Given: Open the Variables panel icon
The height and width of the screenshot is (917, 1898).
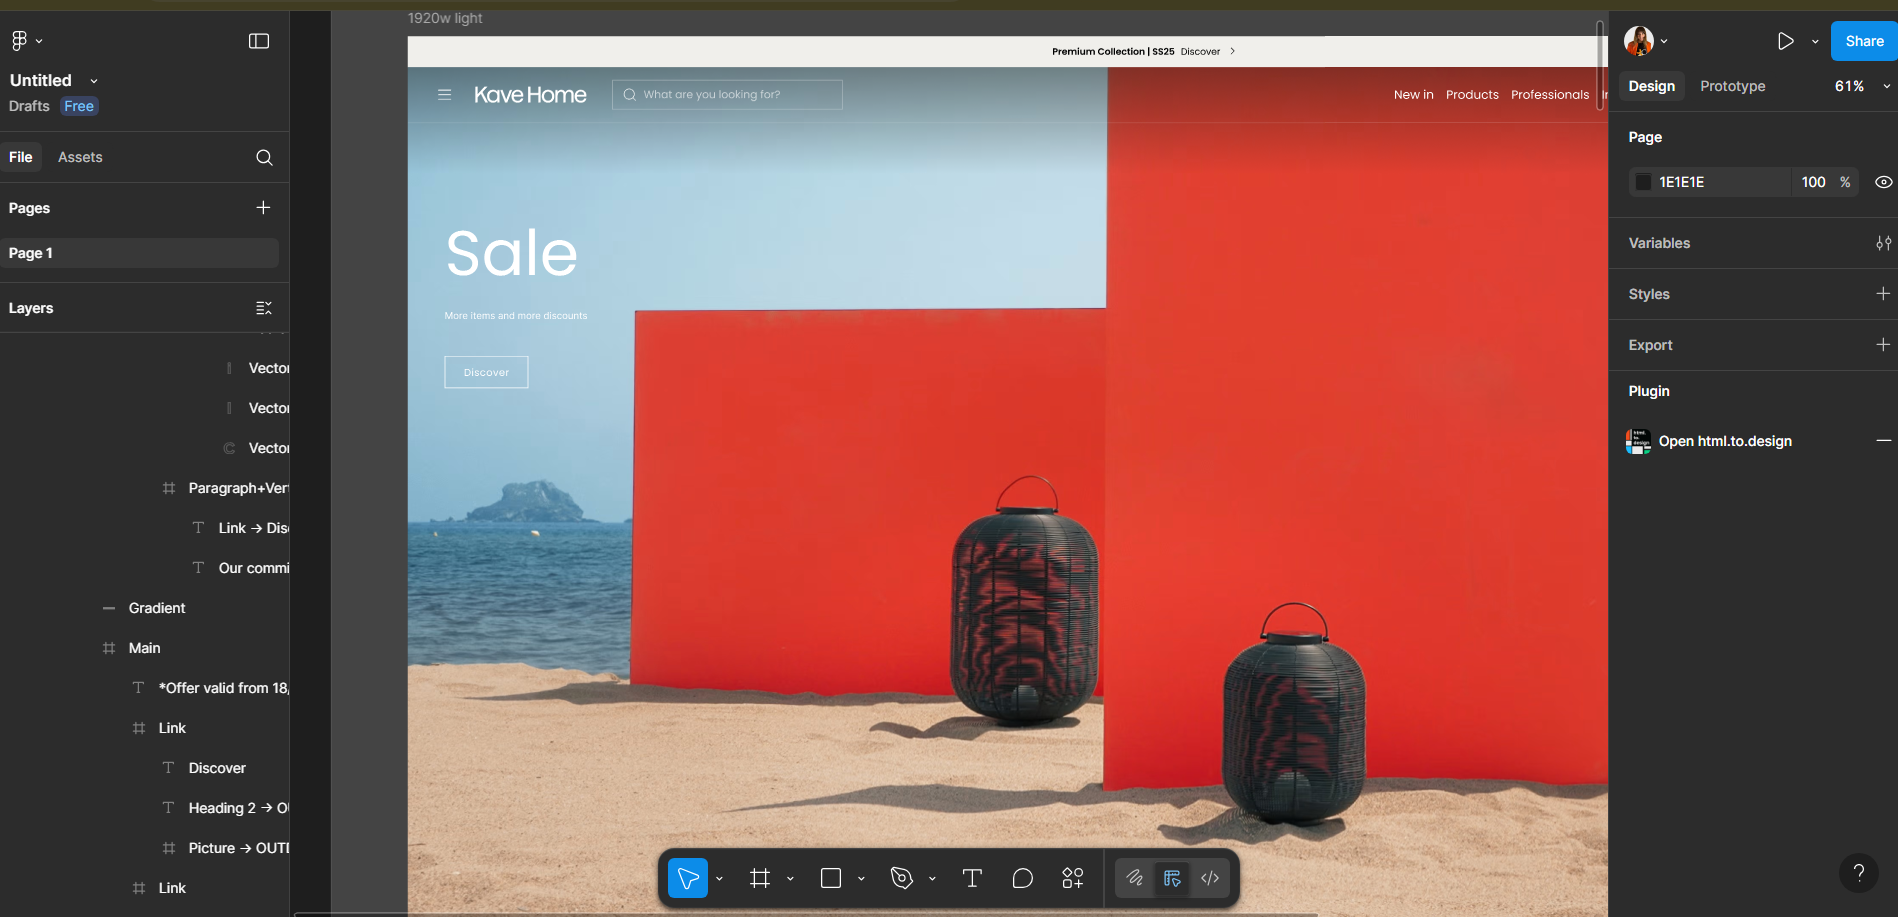Looking at the screenshot, I should coord(1884,243).
